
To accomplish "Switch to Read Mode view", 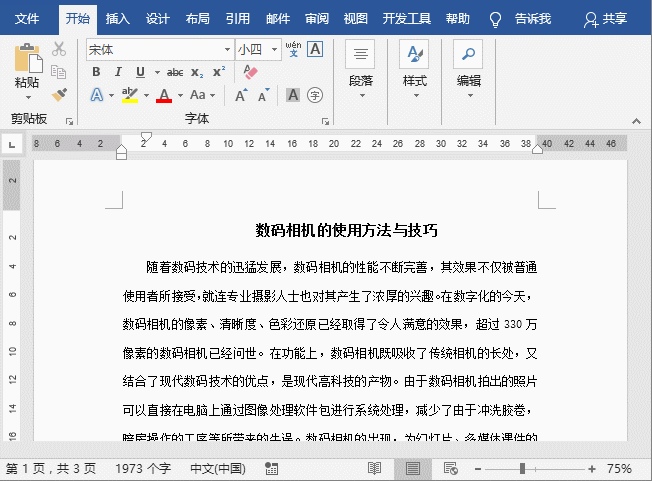I will (x=374, y=468).
